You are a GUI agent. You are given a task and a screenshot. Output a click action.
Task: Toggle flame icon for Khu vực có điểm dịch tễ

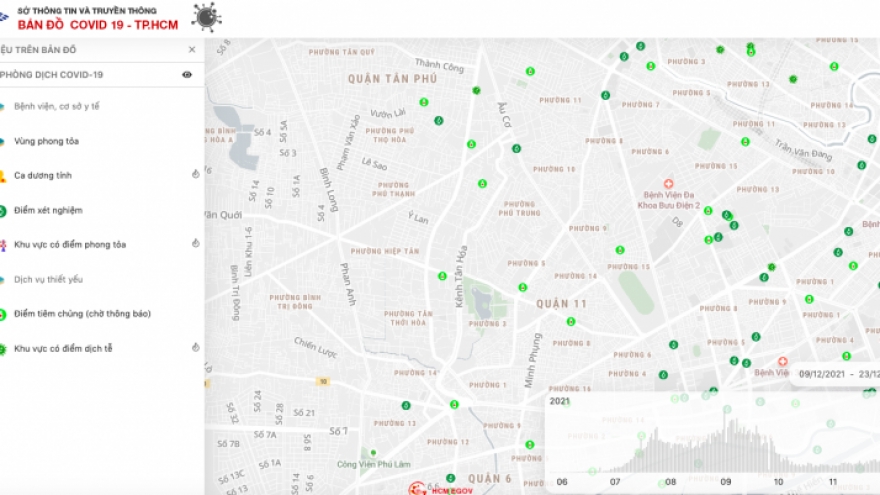(195, 347)
